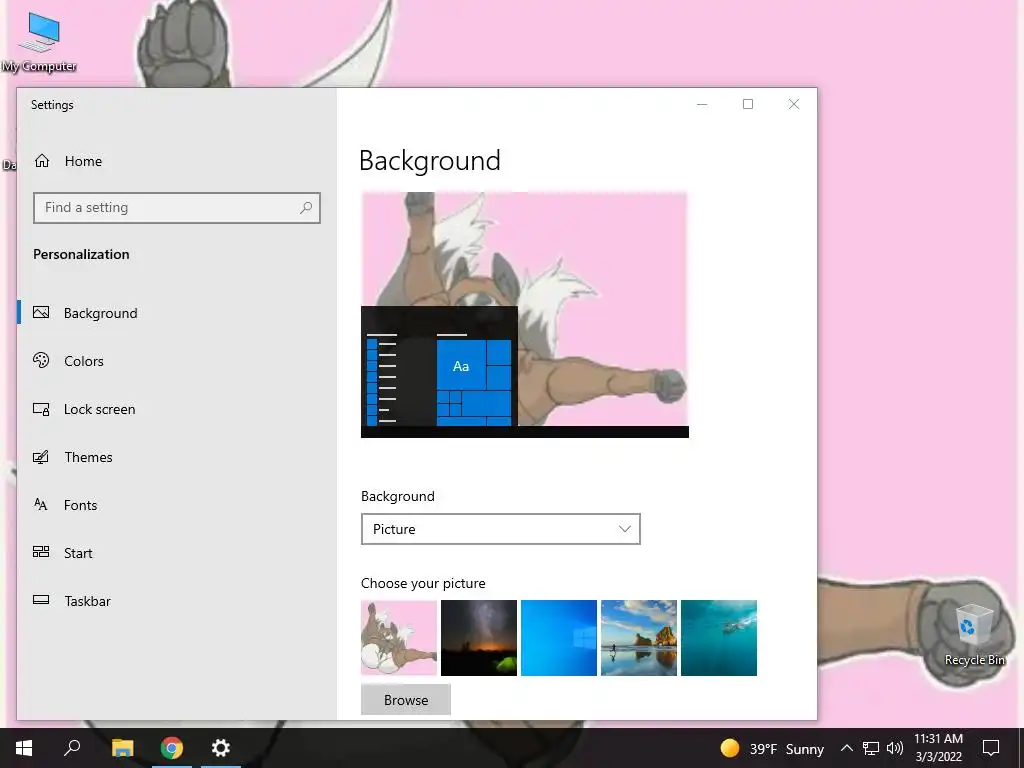
Task: Open the Windows Start menu button
Action: [x=24, y=748]
